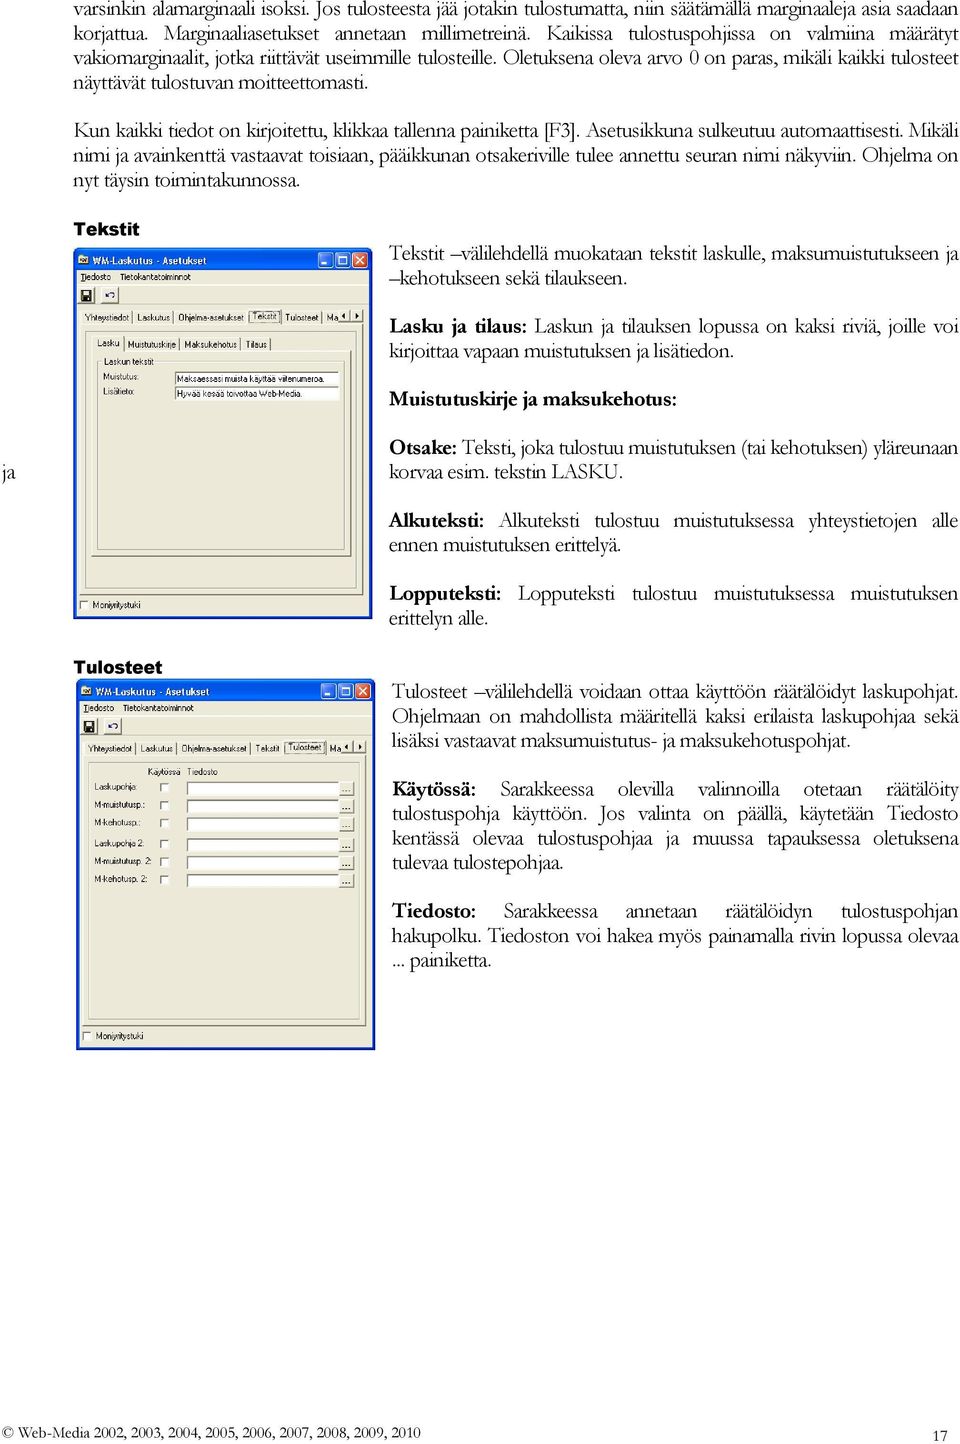Select the active Tekstit tab above the Lasku sub-tabs
Image resolution: width=960 pixels, height=1444 pixels.
click(265, 316)
